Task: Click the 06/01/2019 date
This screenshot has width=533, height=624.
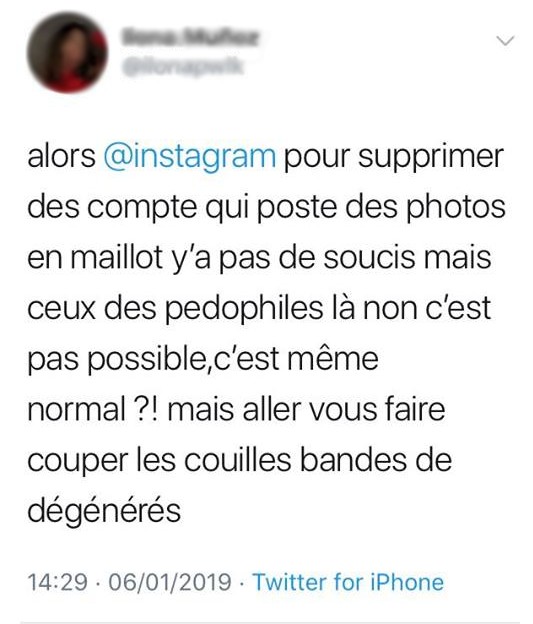Action: tap(170, 582)
